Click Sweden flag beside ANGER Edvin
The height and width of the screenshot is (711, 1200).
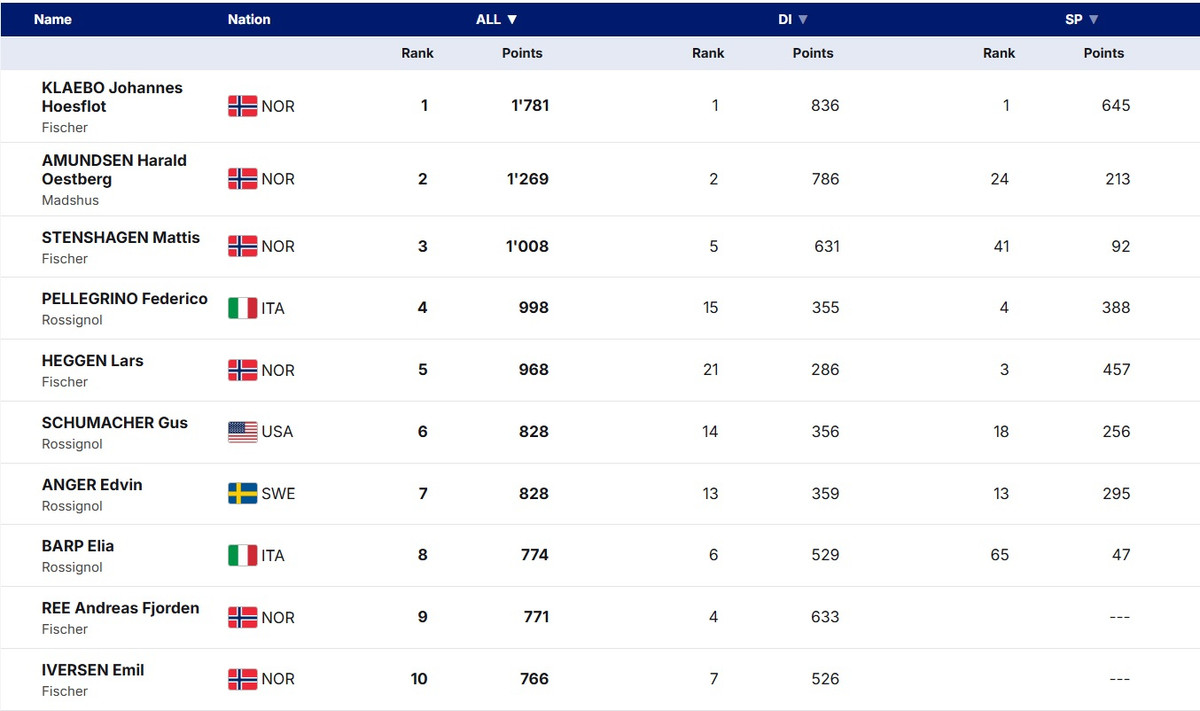pos(242,493)
